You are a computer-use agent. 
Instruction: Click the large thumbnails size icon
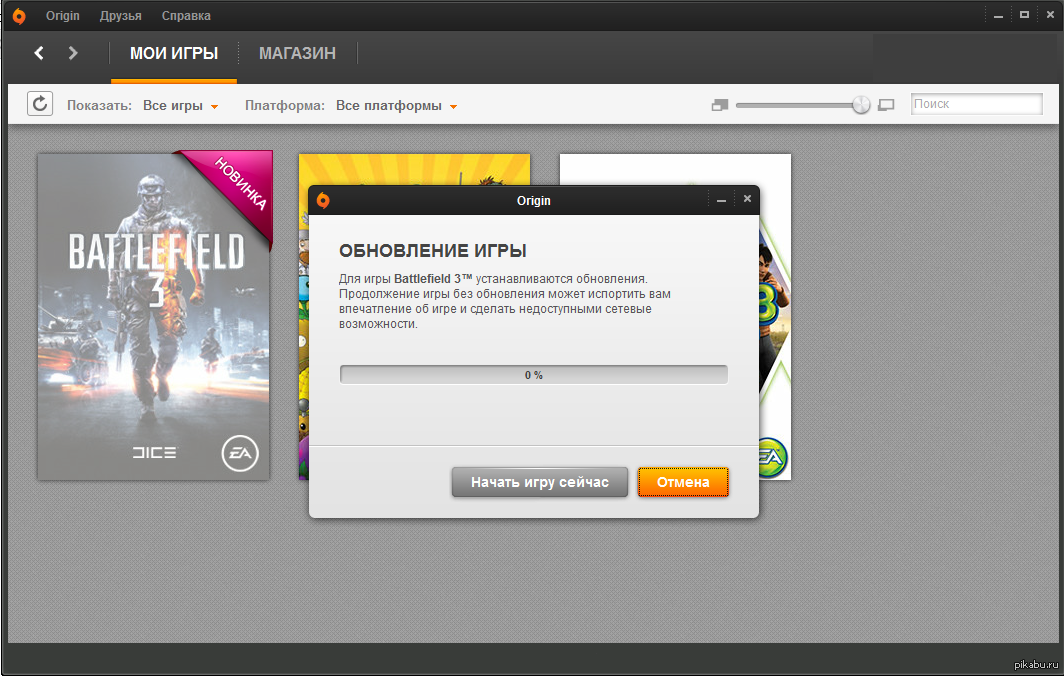click(885, 105)
